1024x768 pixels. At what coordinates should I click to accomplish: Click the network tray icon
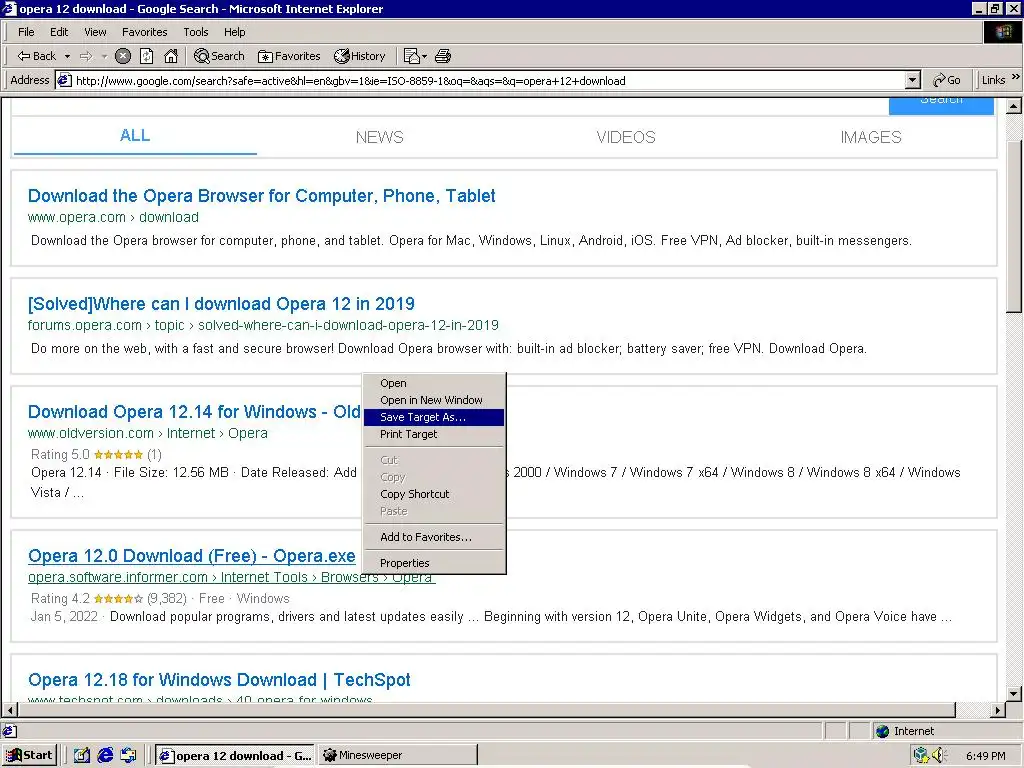click(921, 755)
